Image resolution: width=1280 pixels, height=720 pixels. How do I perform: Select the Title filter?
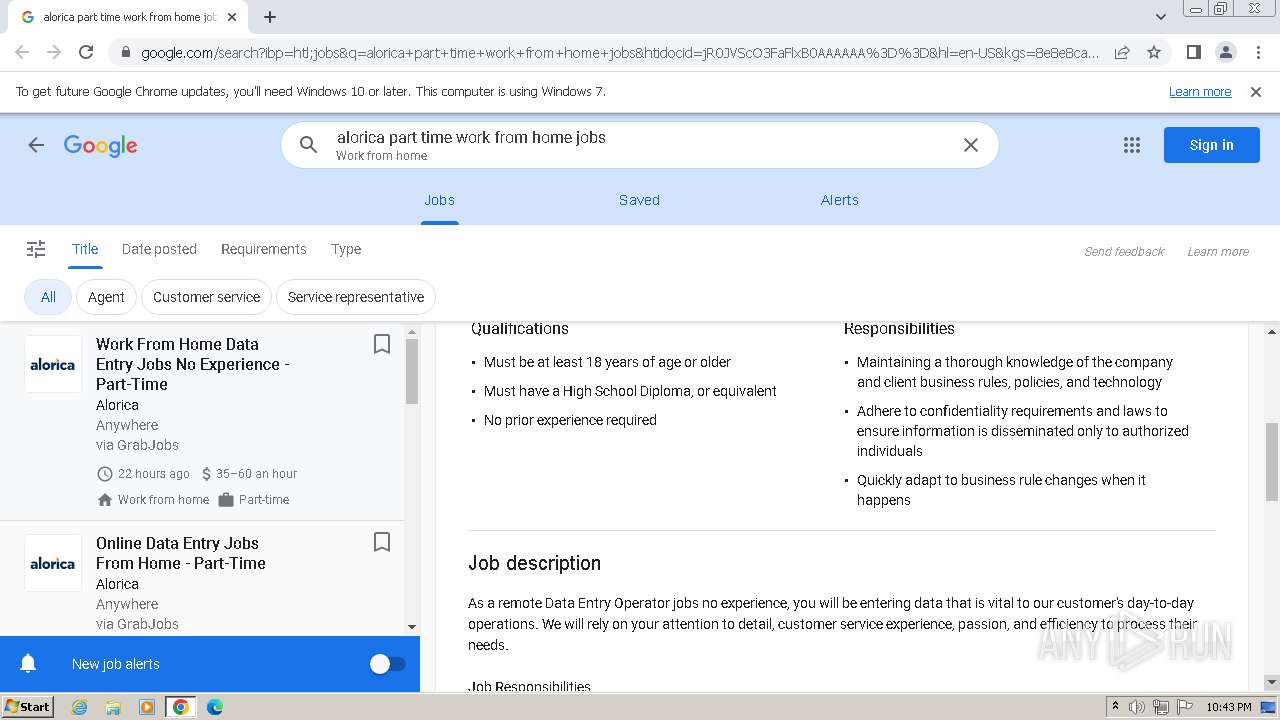click(85, 249)
